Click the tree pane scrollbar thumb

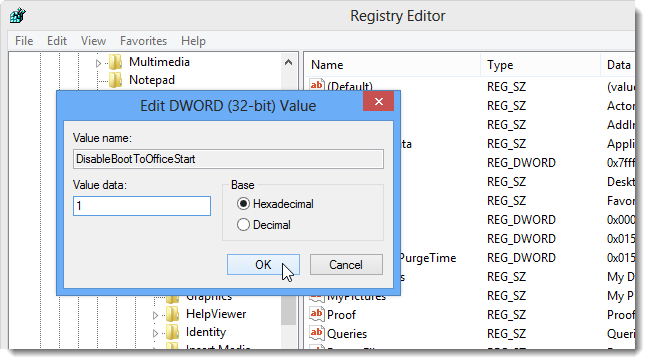click(289, 310)
